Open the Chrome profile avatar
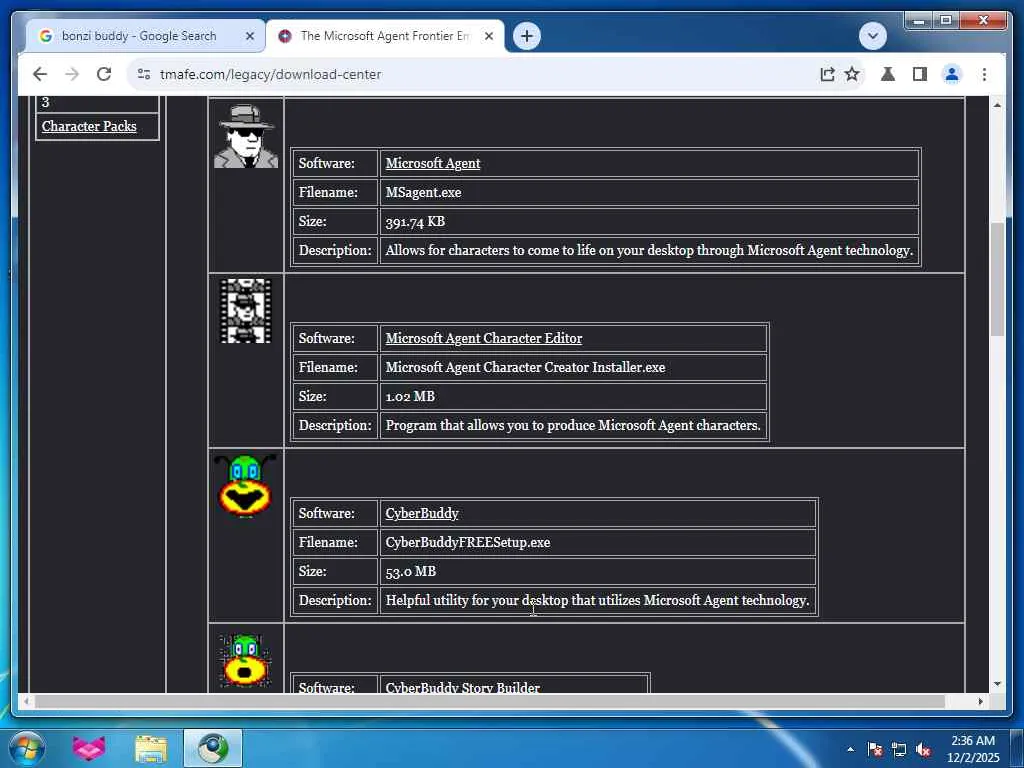 952,74
